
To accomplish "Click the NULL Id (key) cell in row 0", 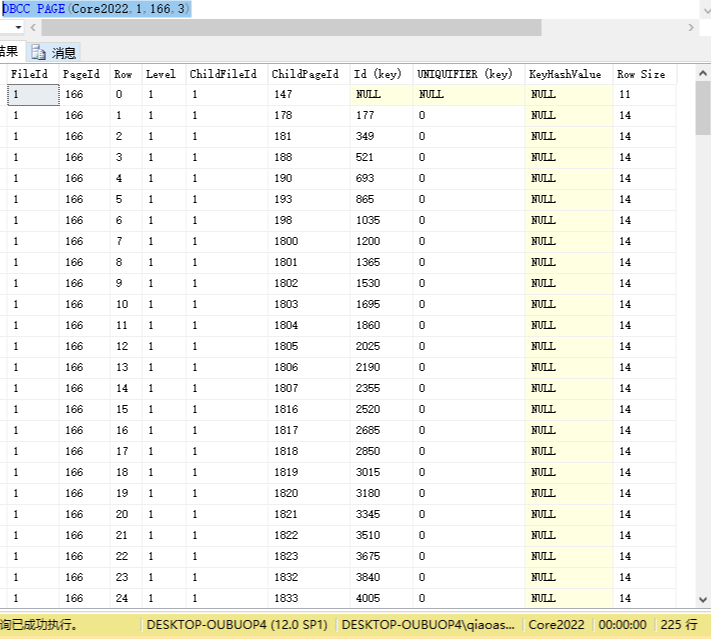I will click(382, 94).
